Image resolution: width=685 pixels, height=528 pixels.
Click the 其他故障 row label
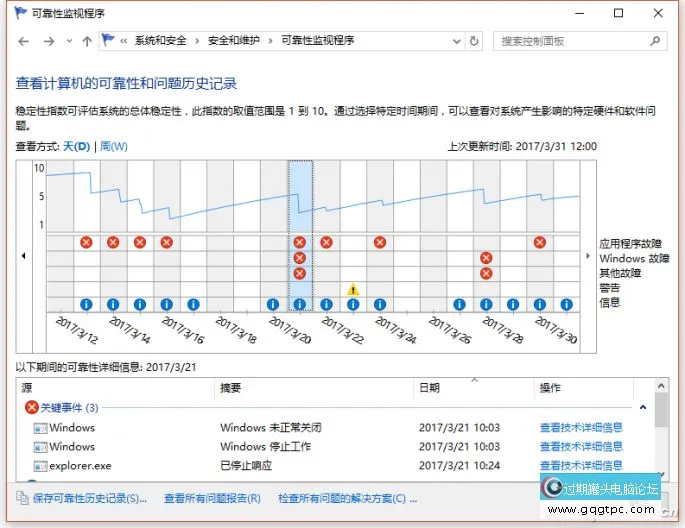pyautogui.click(x=620, y=273)
